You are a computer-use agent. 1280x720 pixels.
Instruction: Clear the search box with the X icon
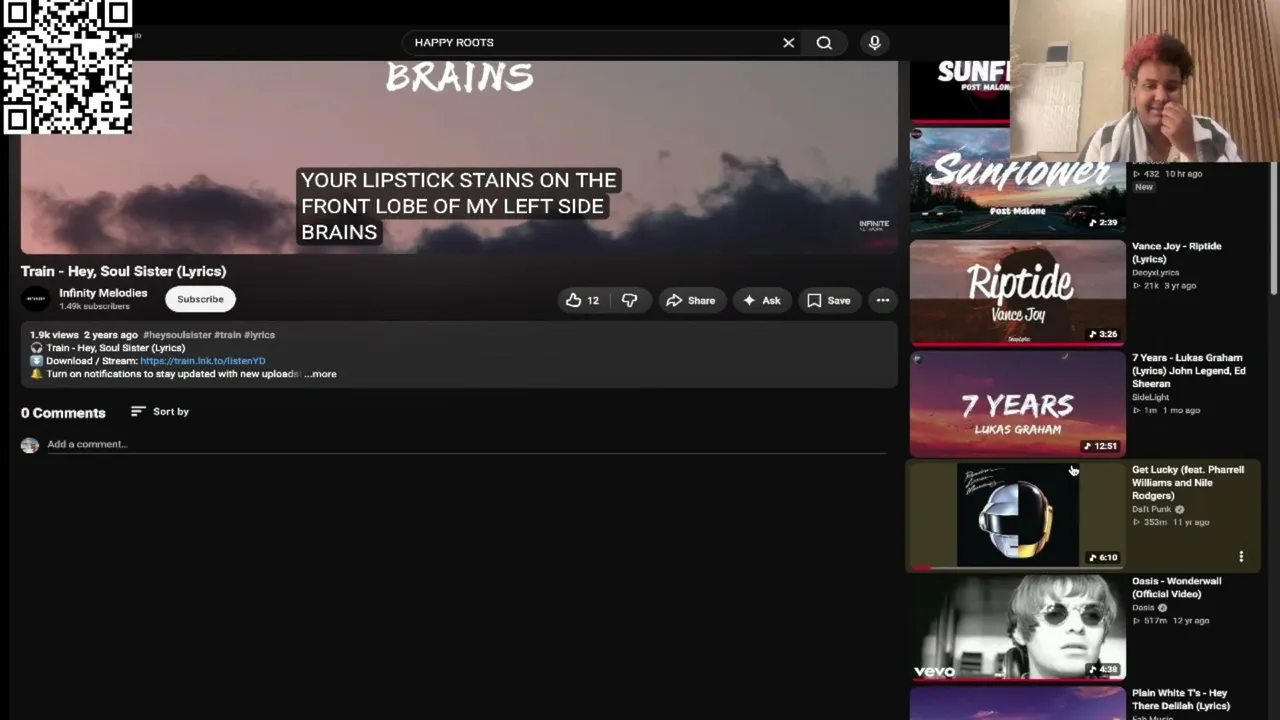pos(788,43)
